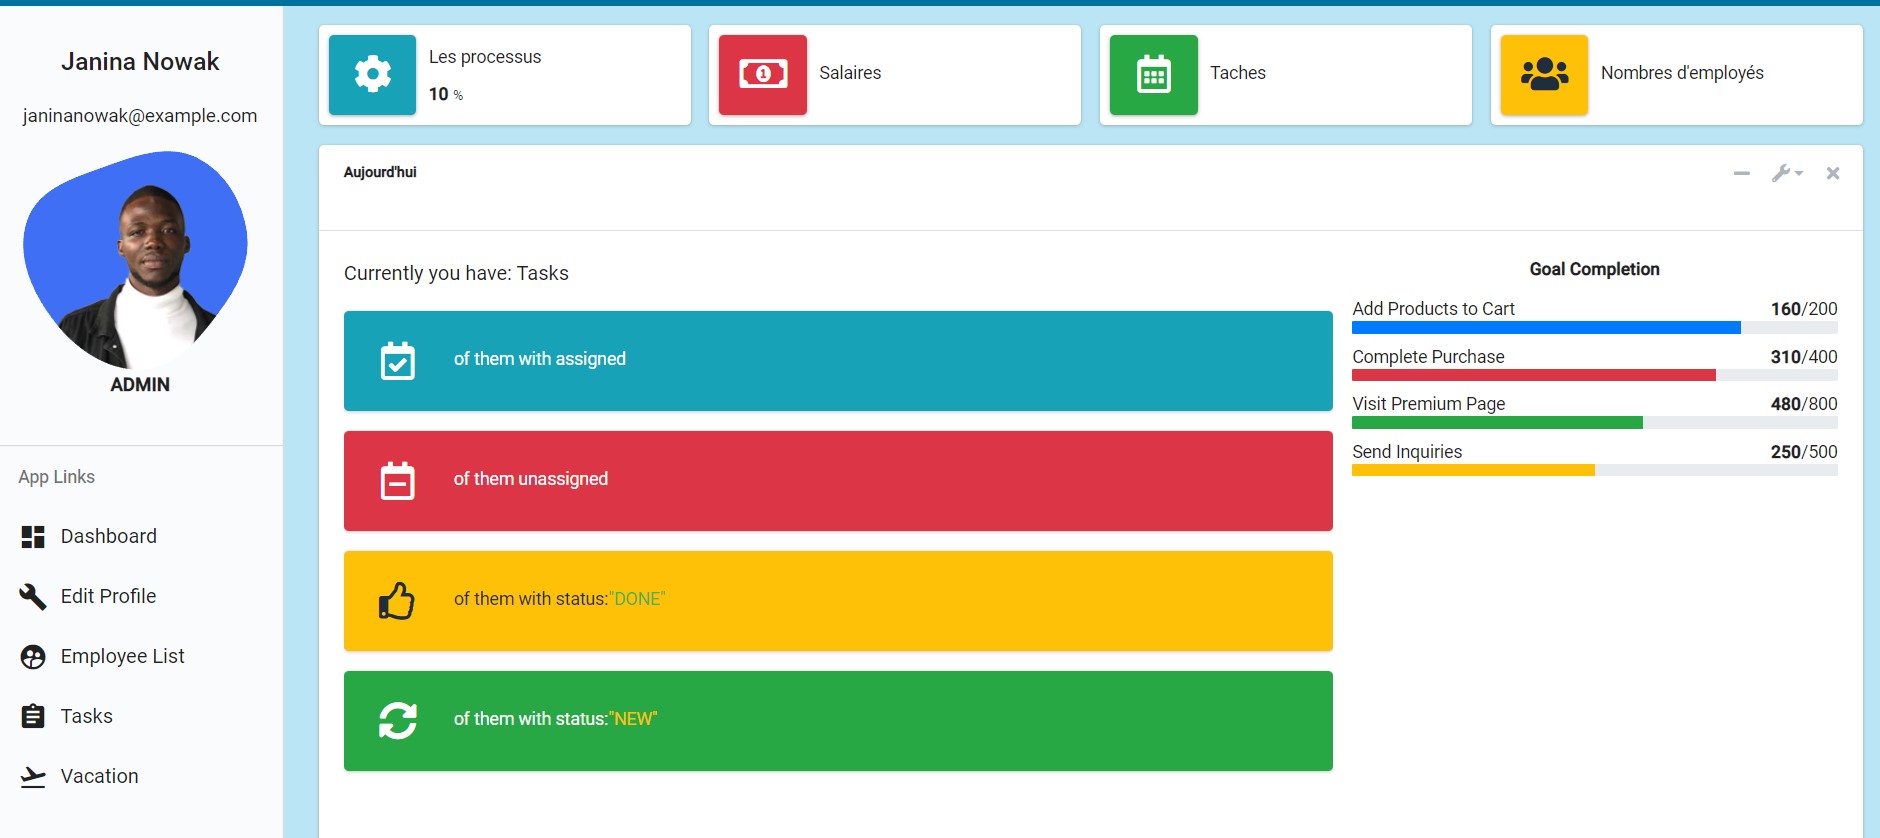Click the thumbs-up icon on DONE card

(397, 601)
